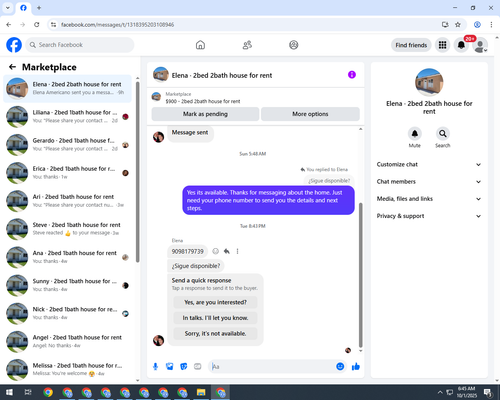Screen dimensions: 500x400
Task: Open the Windows notification center icon
Action: (488, 392)
